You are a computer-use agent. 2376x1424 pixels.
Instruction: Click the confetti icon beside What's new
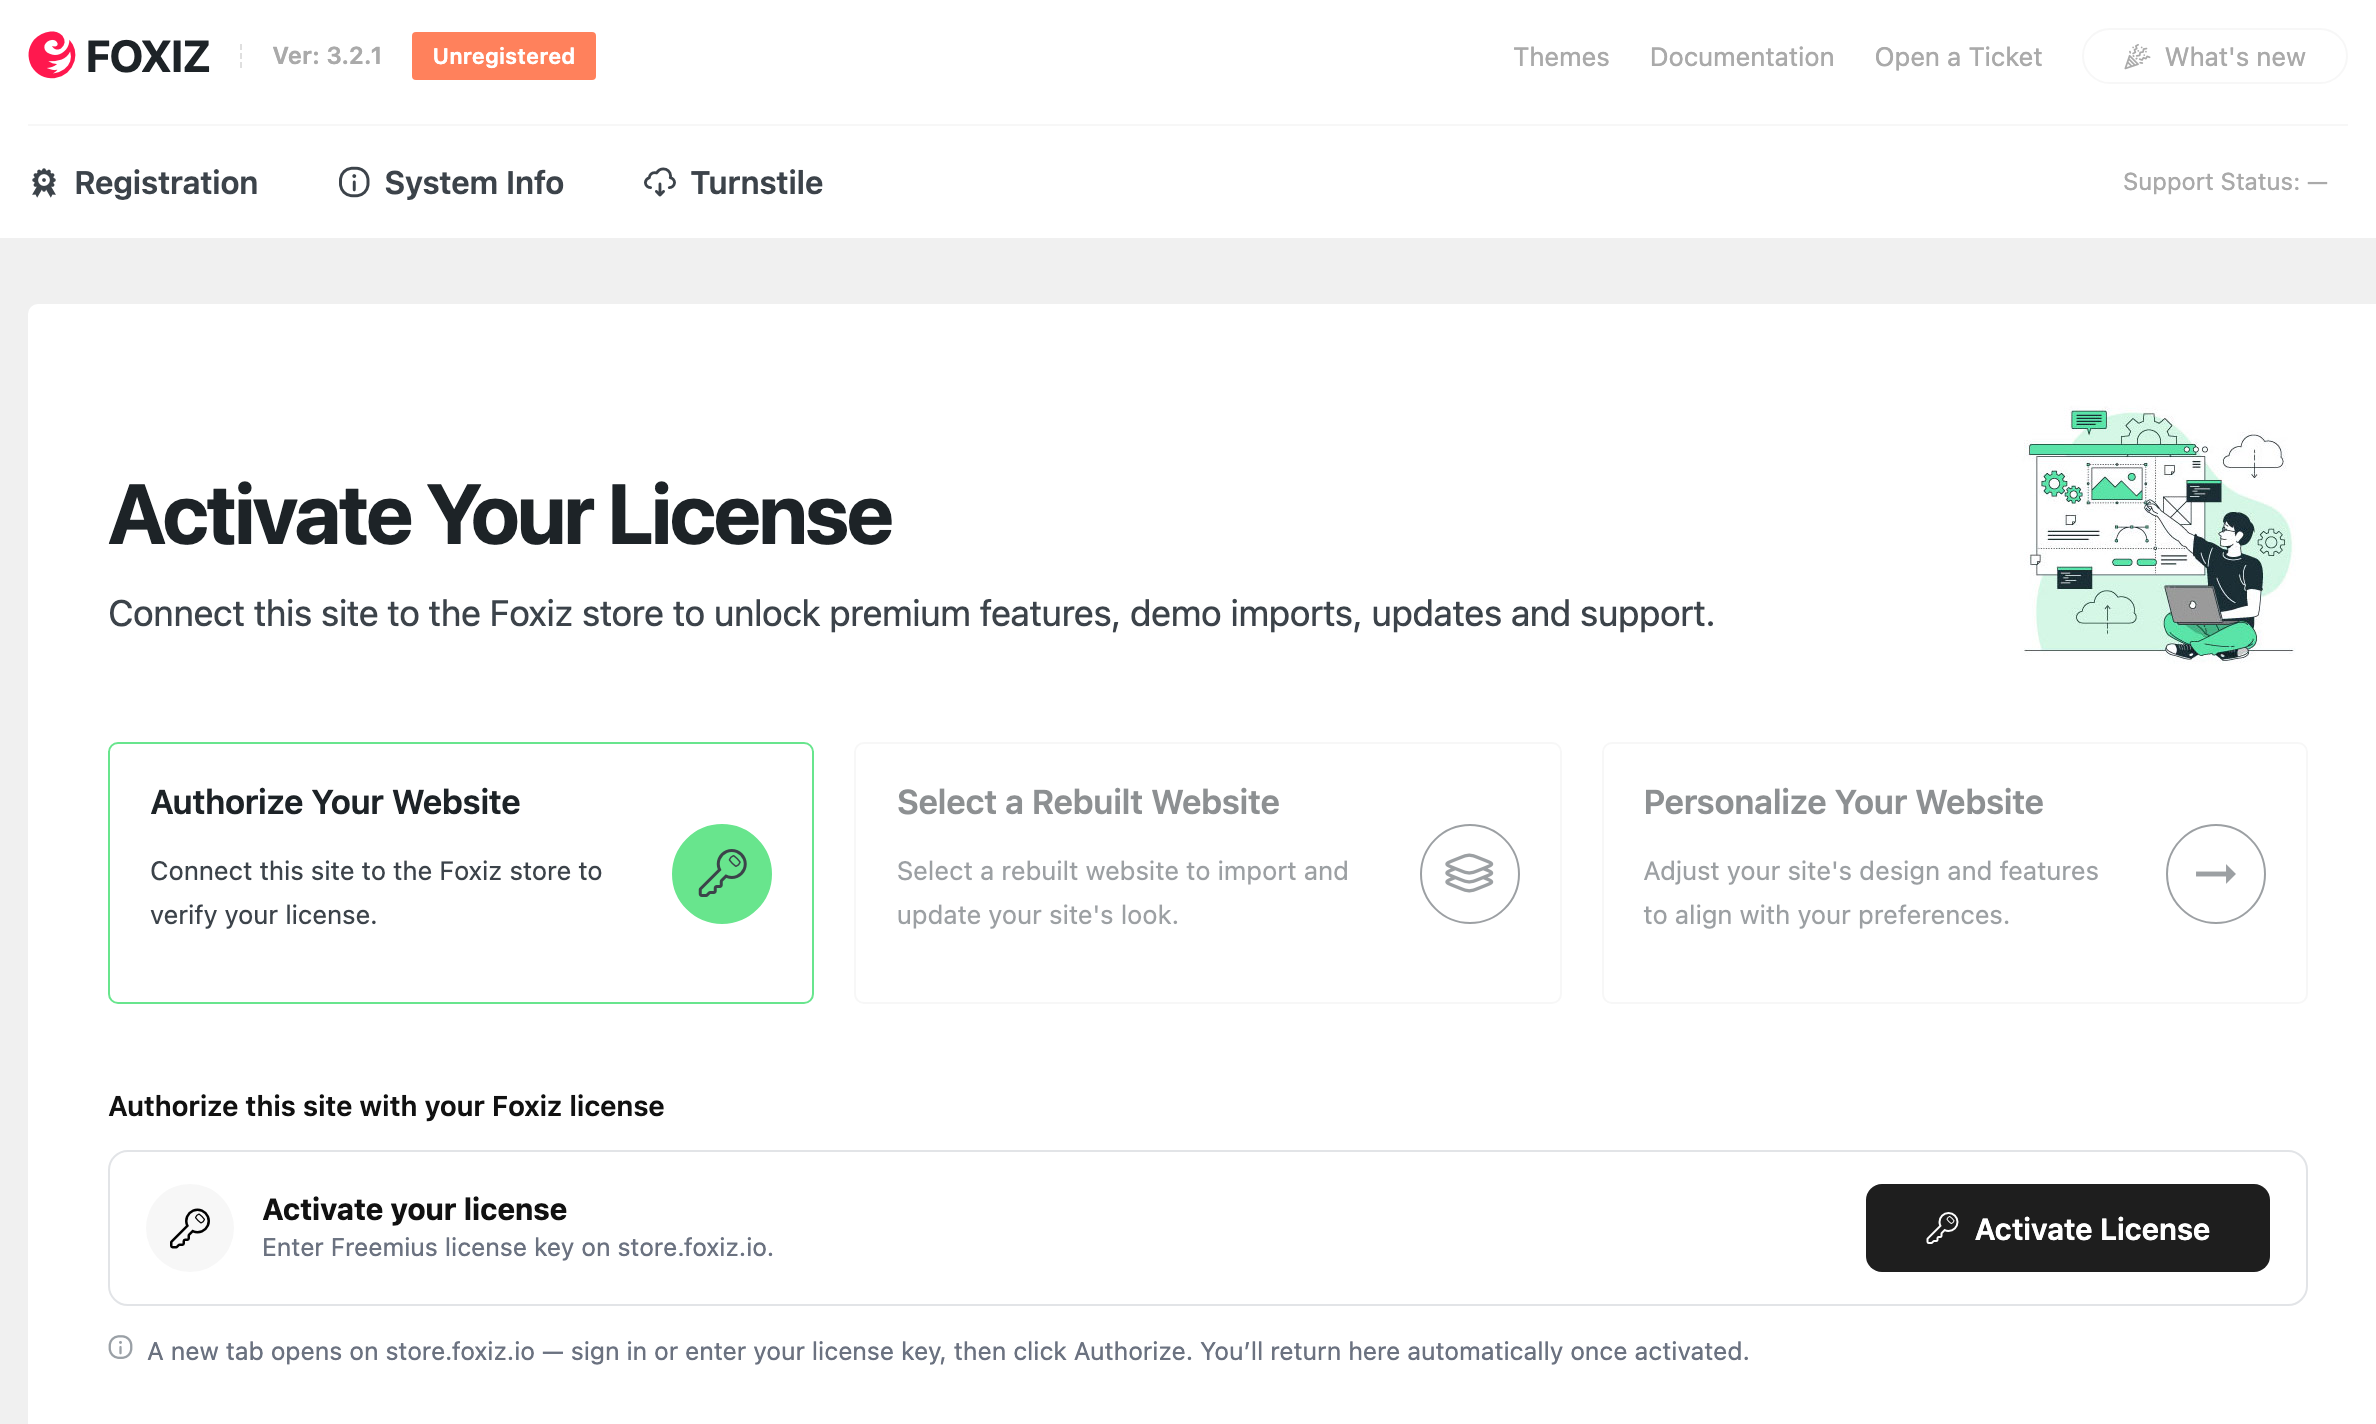click(x=2137, y=57)
